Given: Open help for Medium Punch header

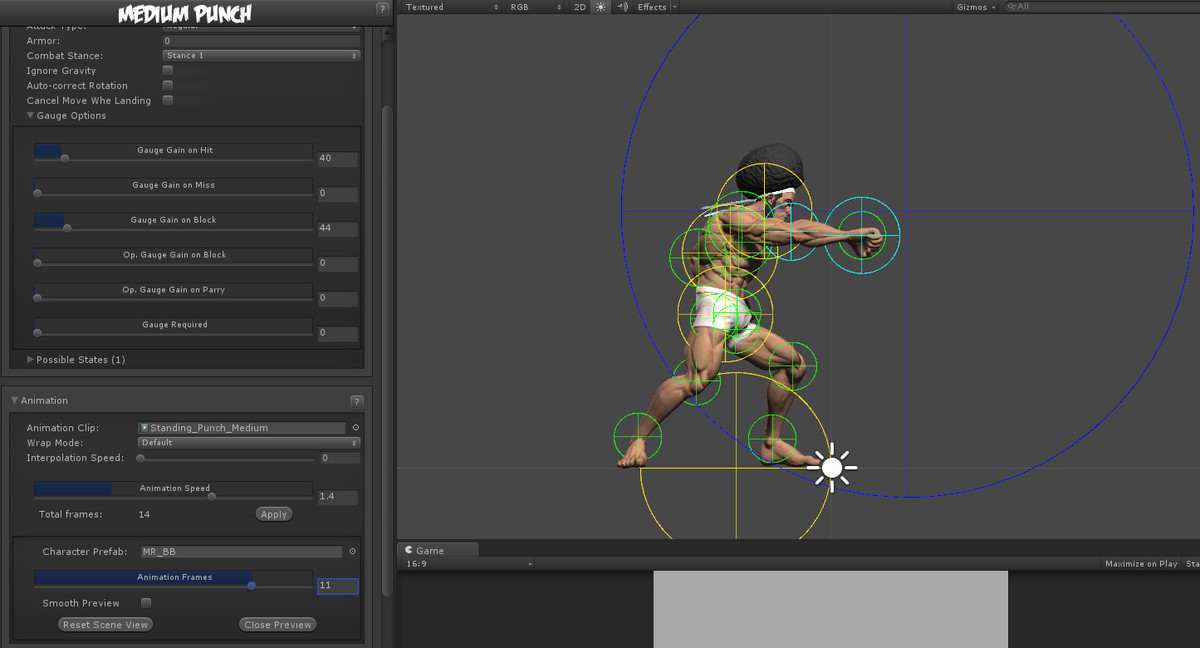Looking at the screenshot, I should point(382,9).
